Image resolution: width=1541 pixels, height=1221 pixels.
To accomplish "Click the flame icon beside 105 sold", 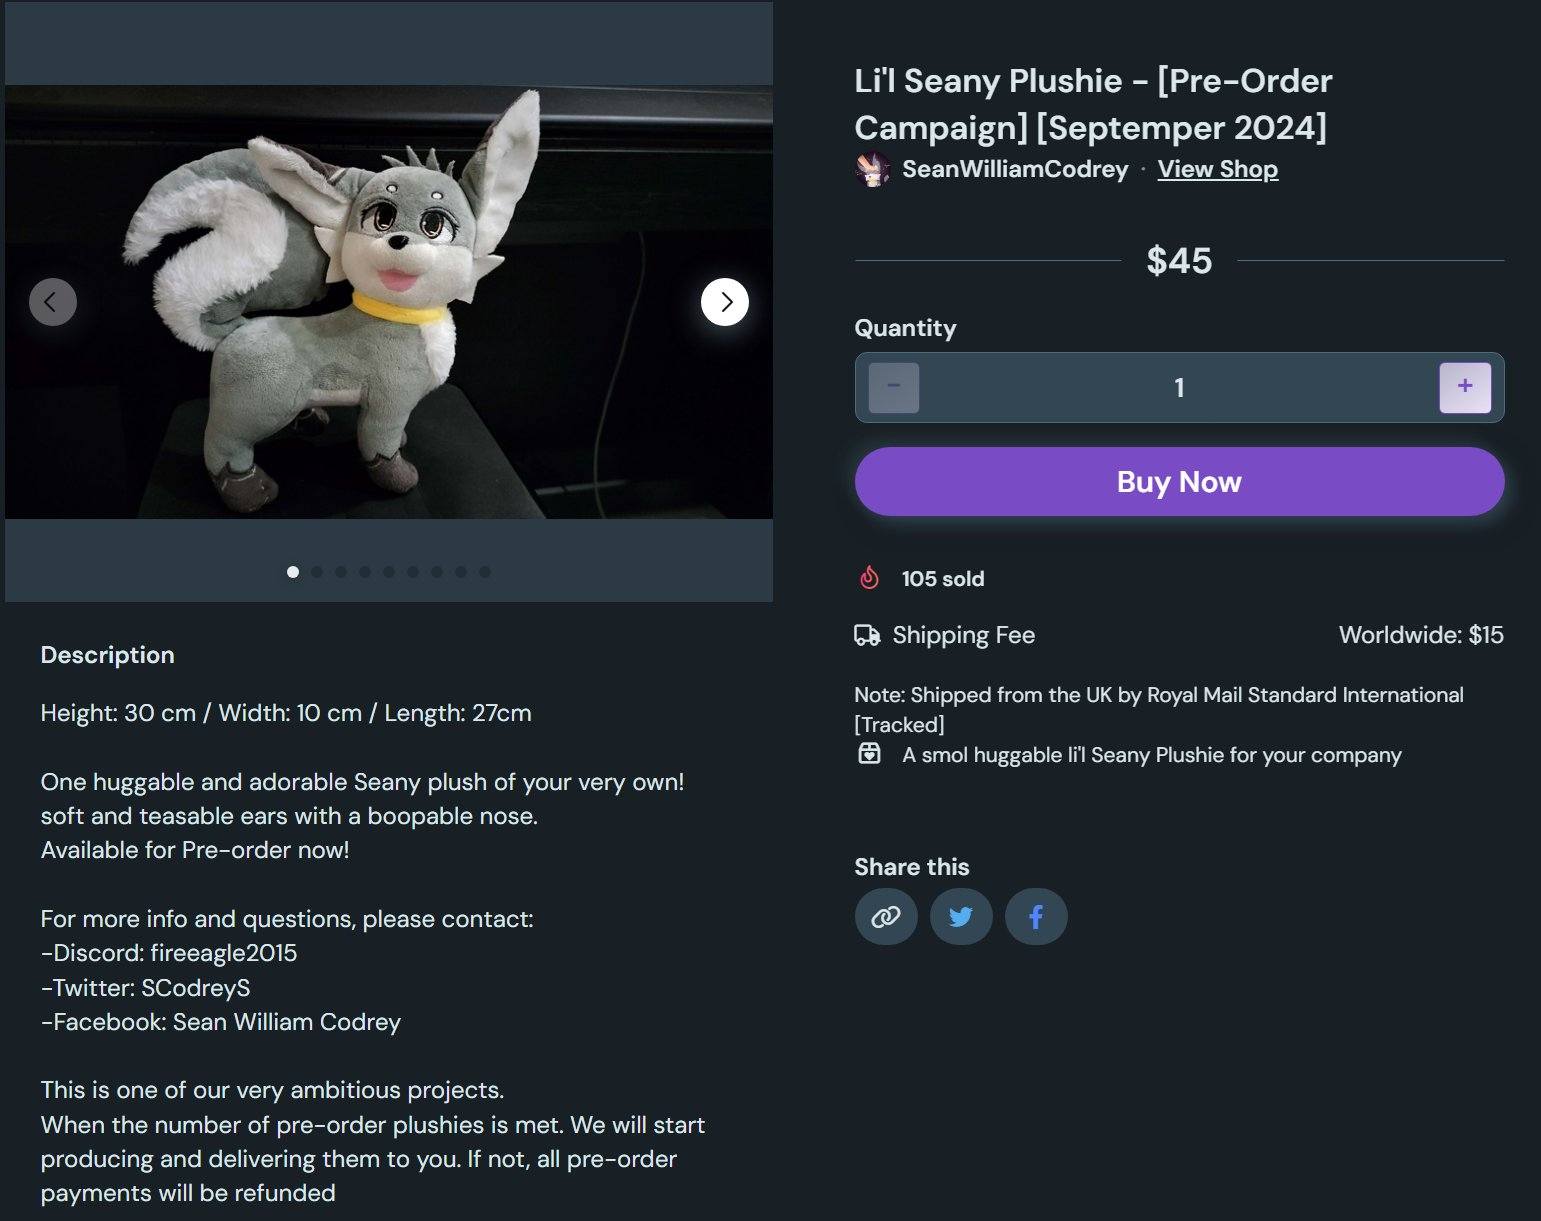I will [x=870, y=578].
